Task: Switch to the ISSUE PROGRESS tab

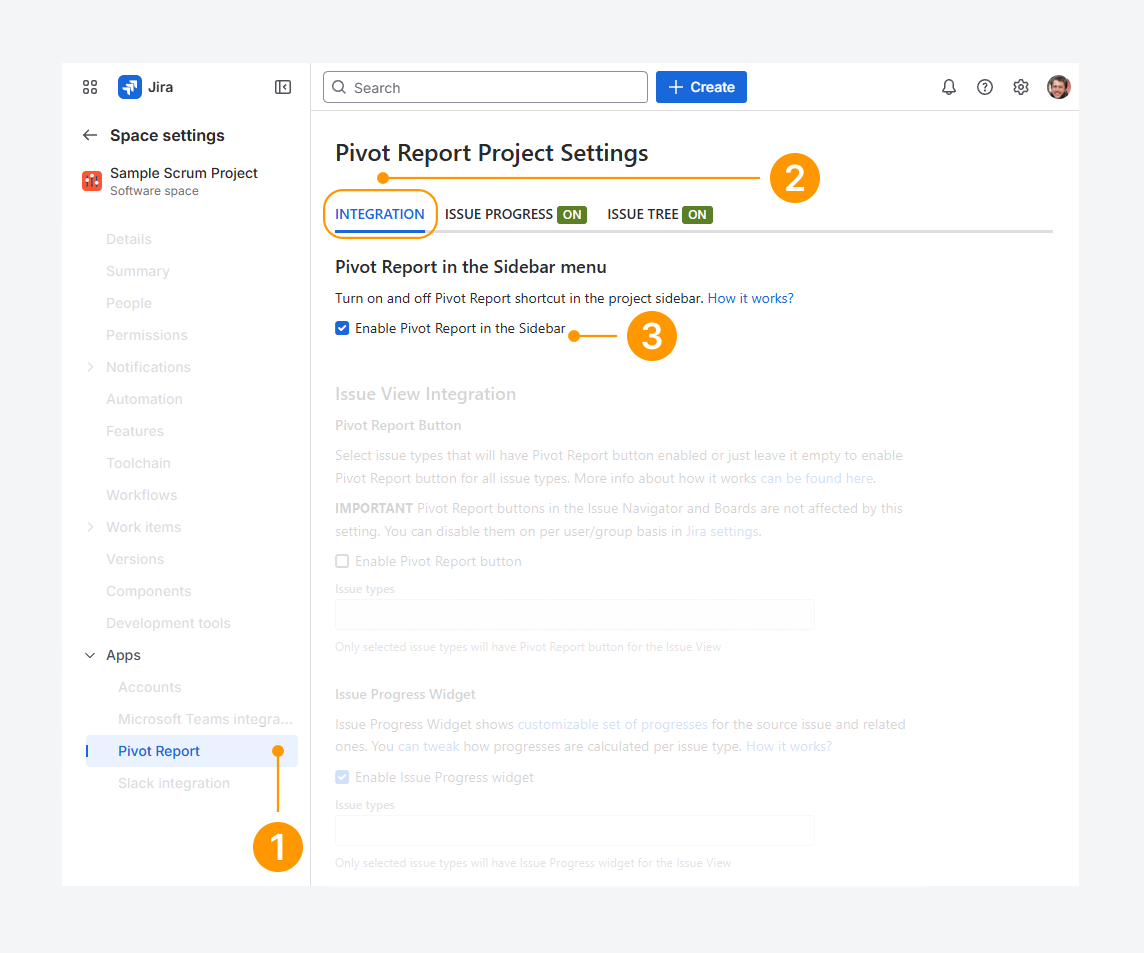Action: coord(516,215)
